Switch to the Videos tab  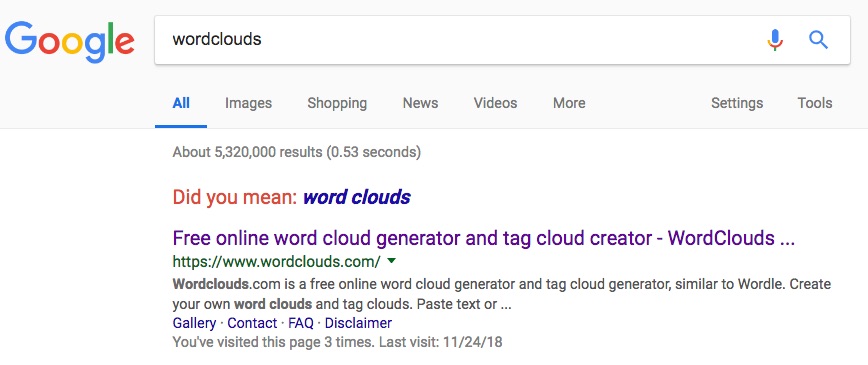[495, 103]
